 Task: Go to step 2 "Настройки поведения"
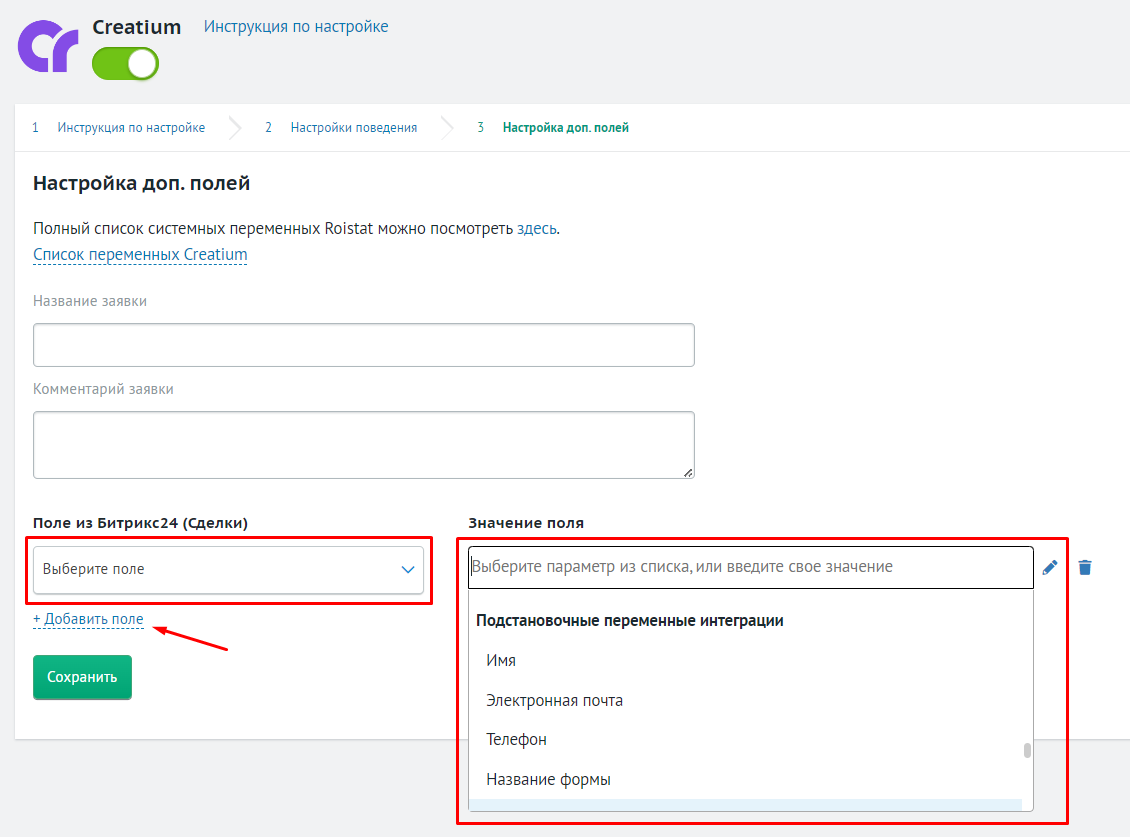click(354, 128)
